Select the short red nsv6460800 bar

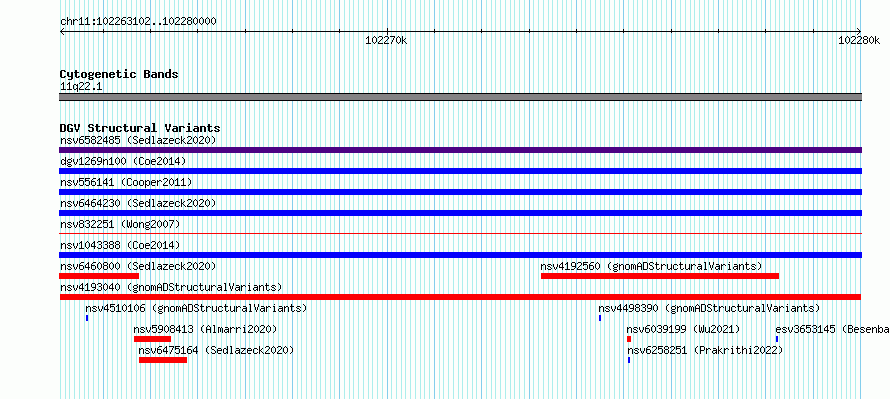(x=99, y=276)
